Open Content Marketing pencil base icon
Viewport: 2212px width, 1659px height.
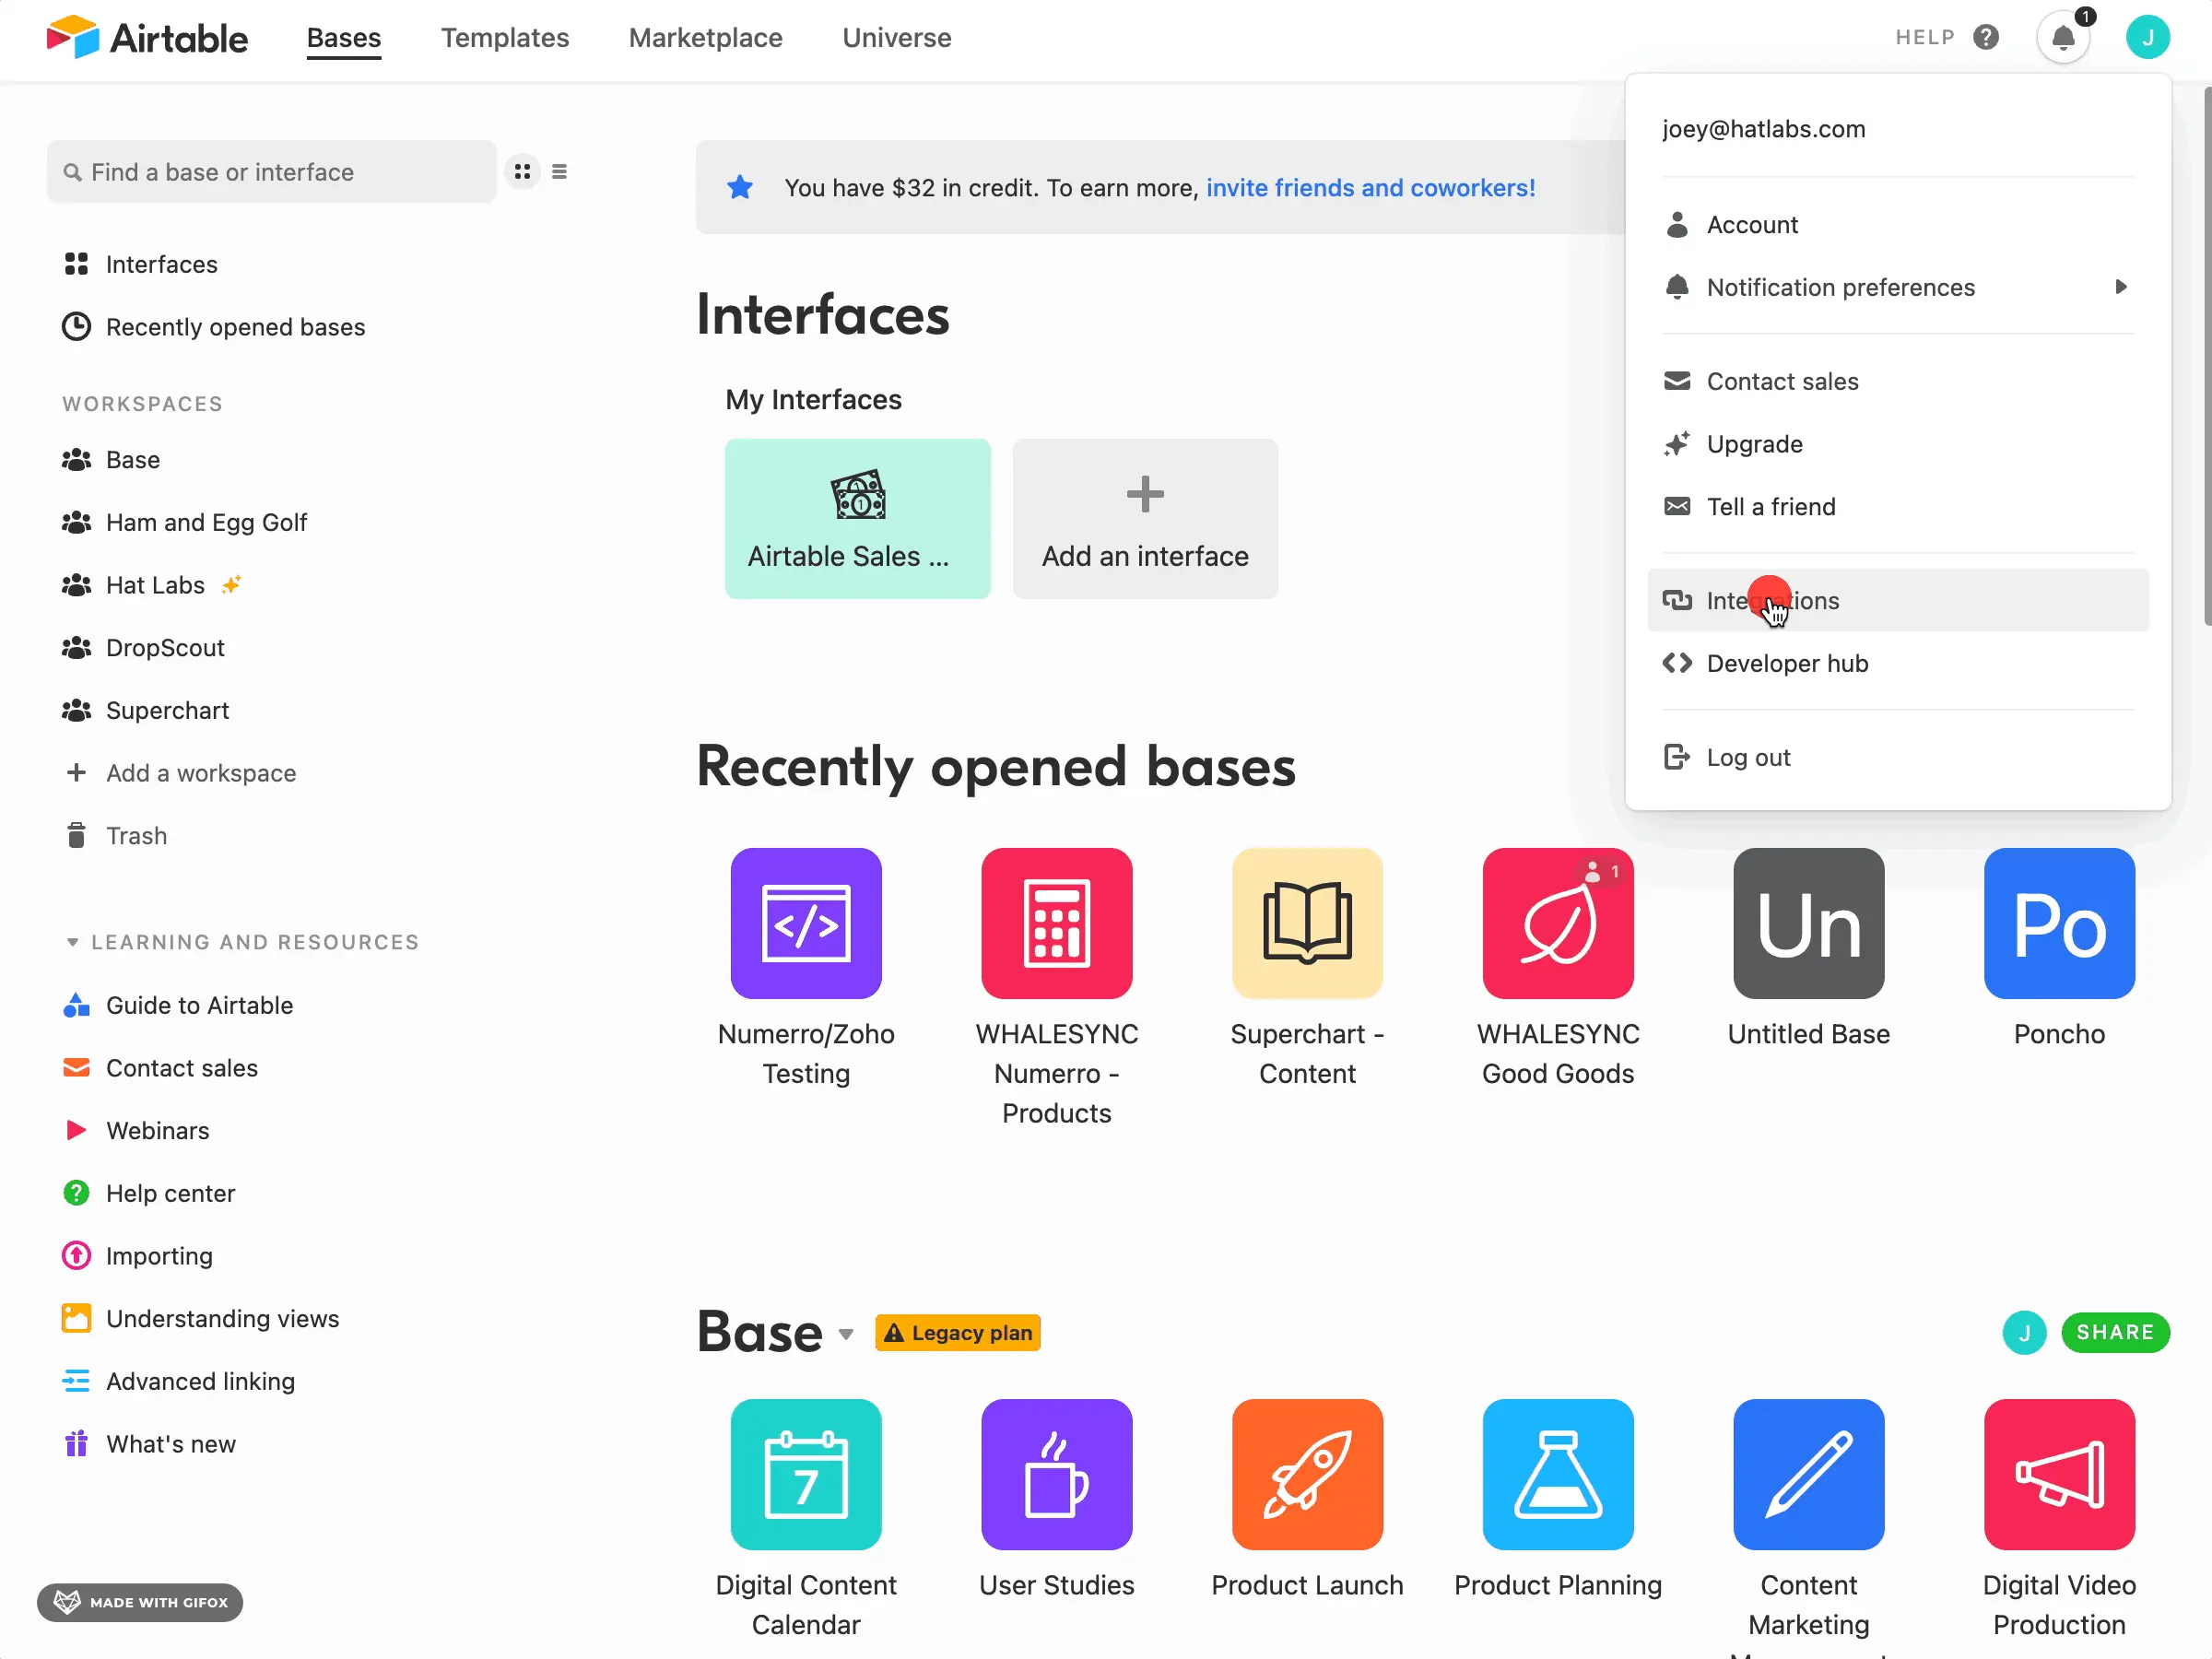1809,1474
